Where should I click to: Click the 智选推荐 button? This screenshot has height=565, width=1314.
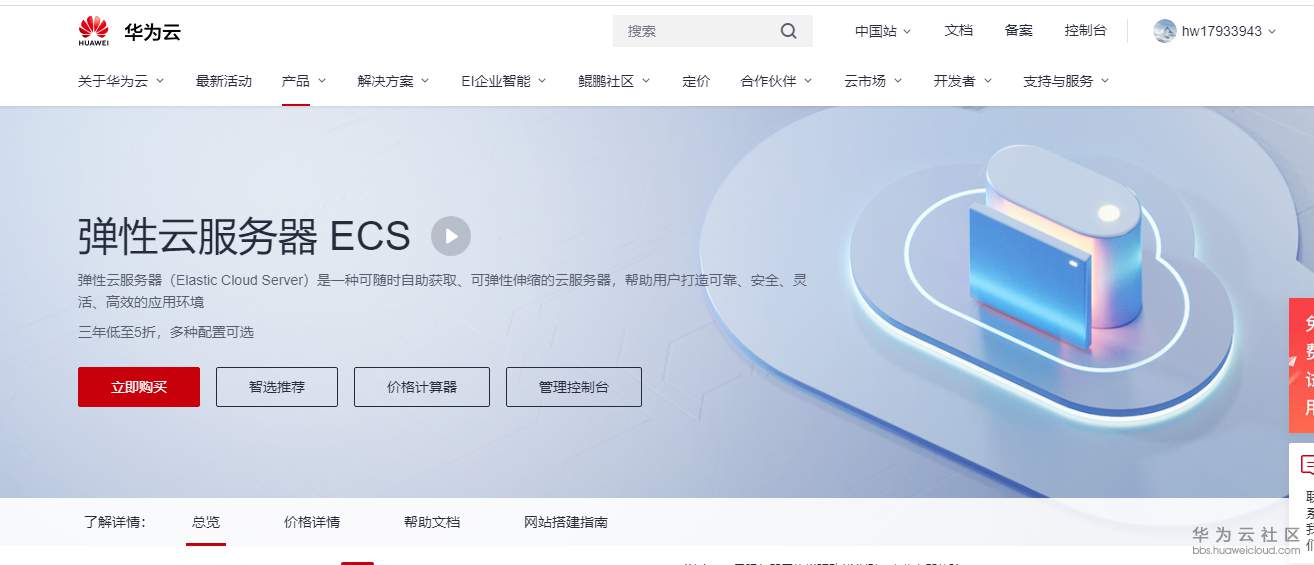pyautogui.click(x=277, y=387)
